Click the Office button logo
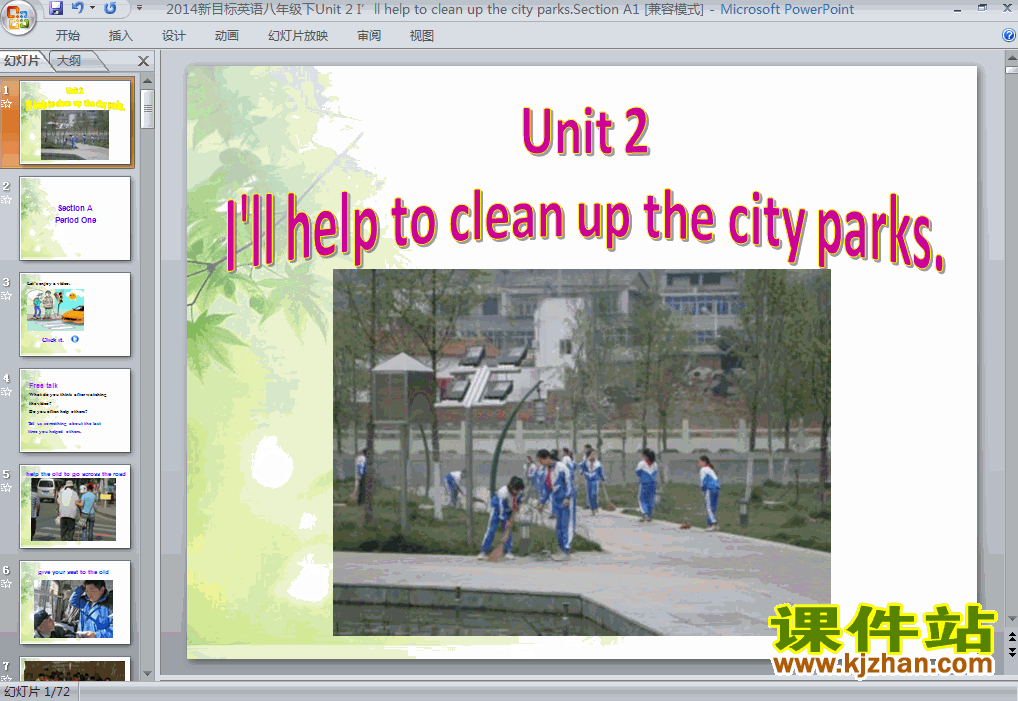This screenshot has height=701, width=1018. (18, 16)
